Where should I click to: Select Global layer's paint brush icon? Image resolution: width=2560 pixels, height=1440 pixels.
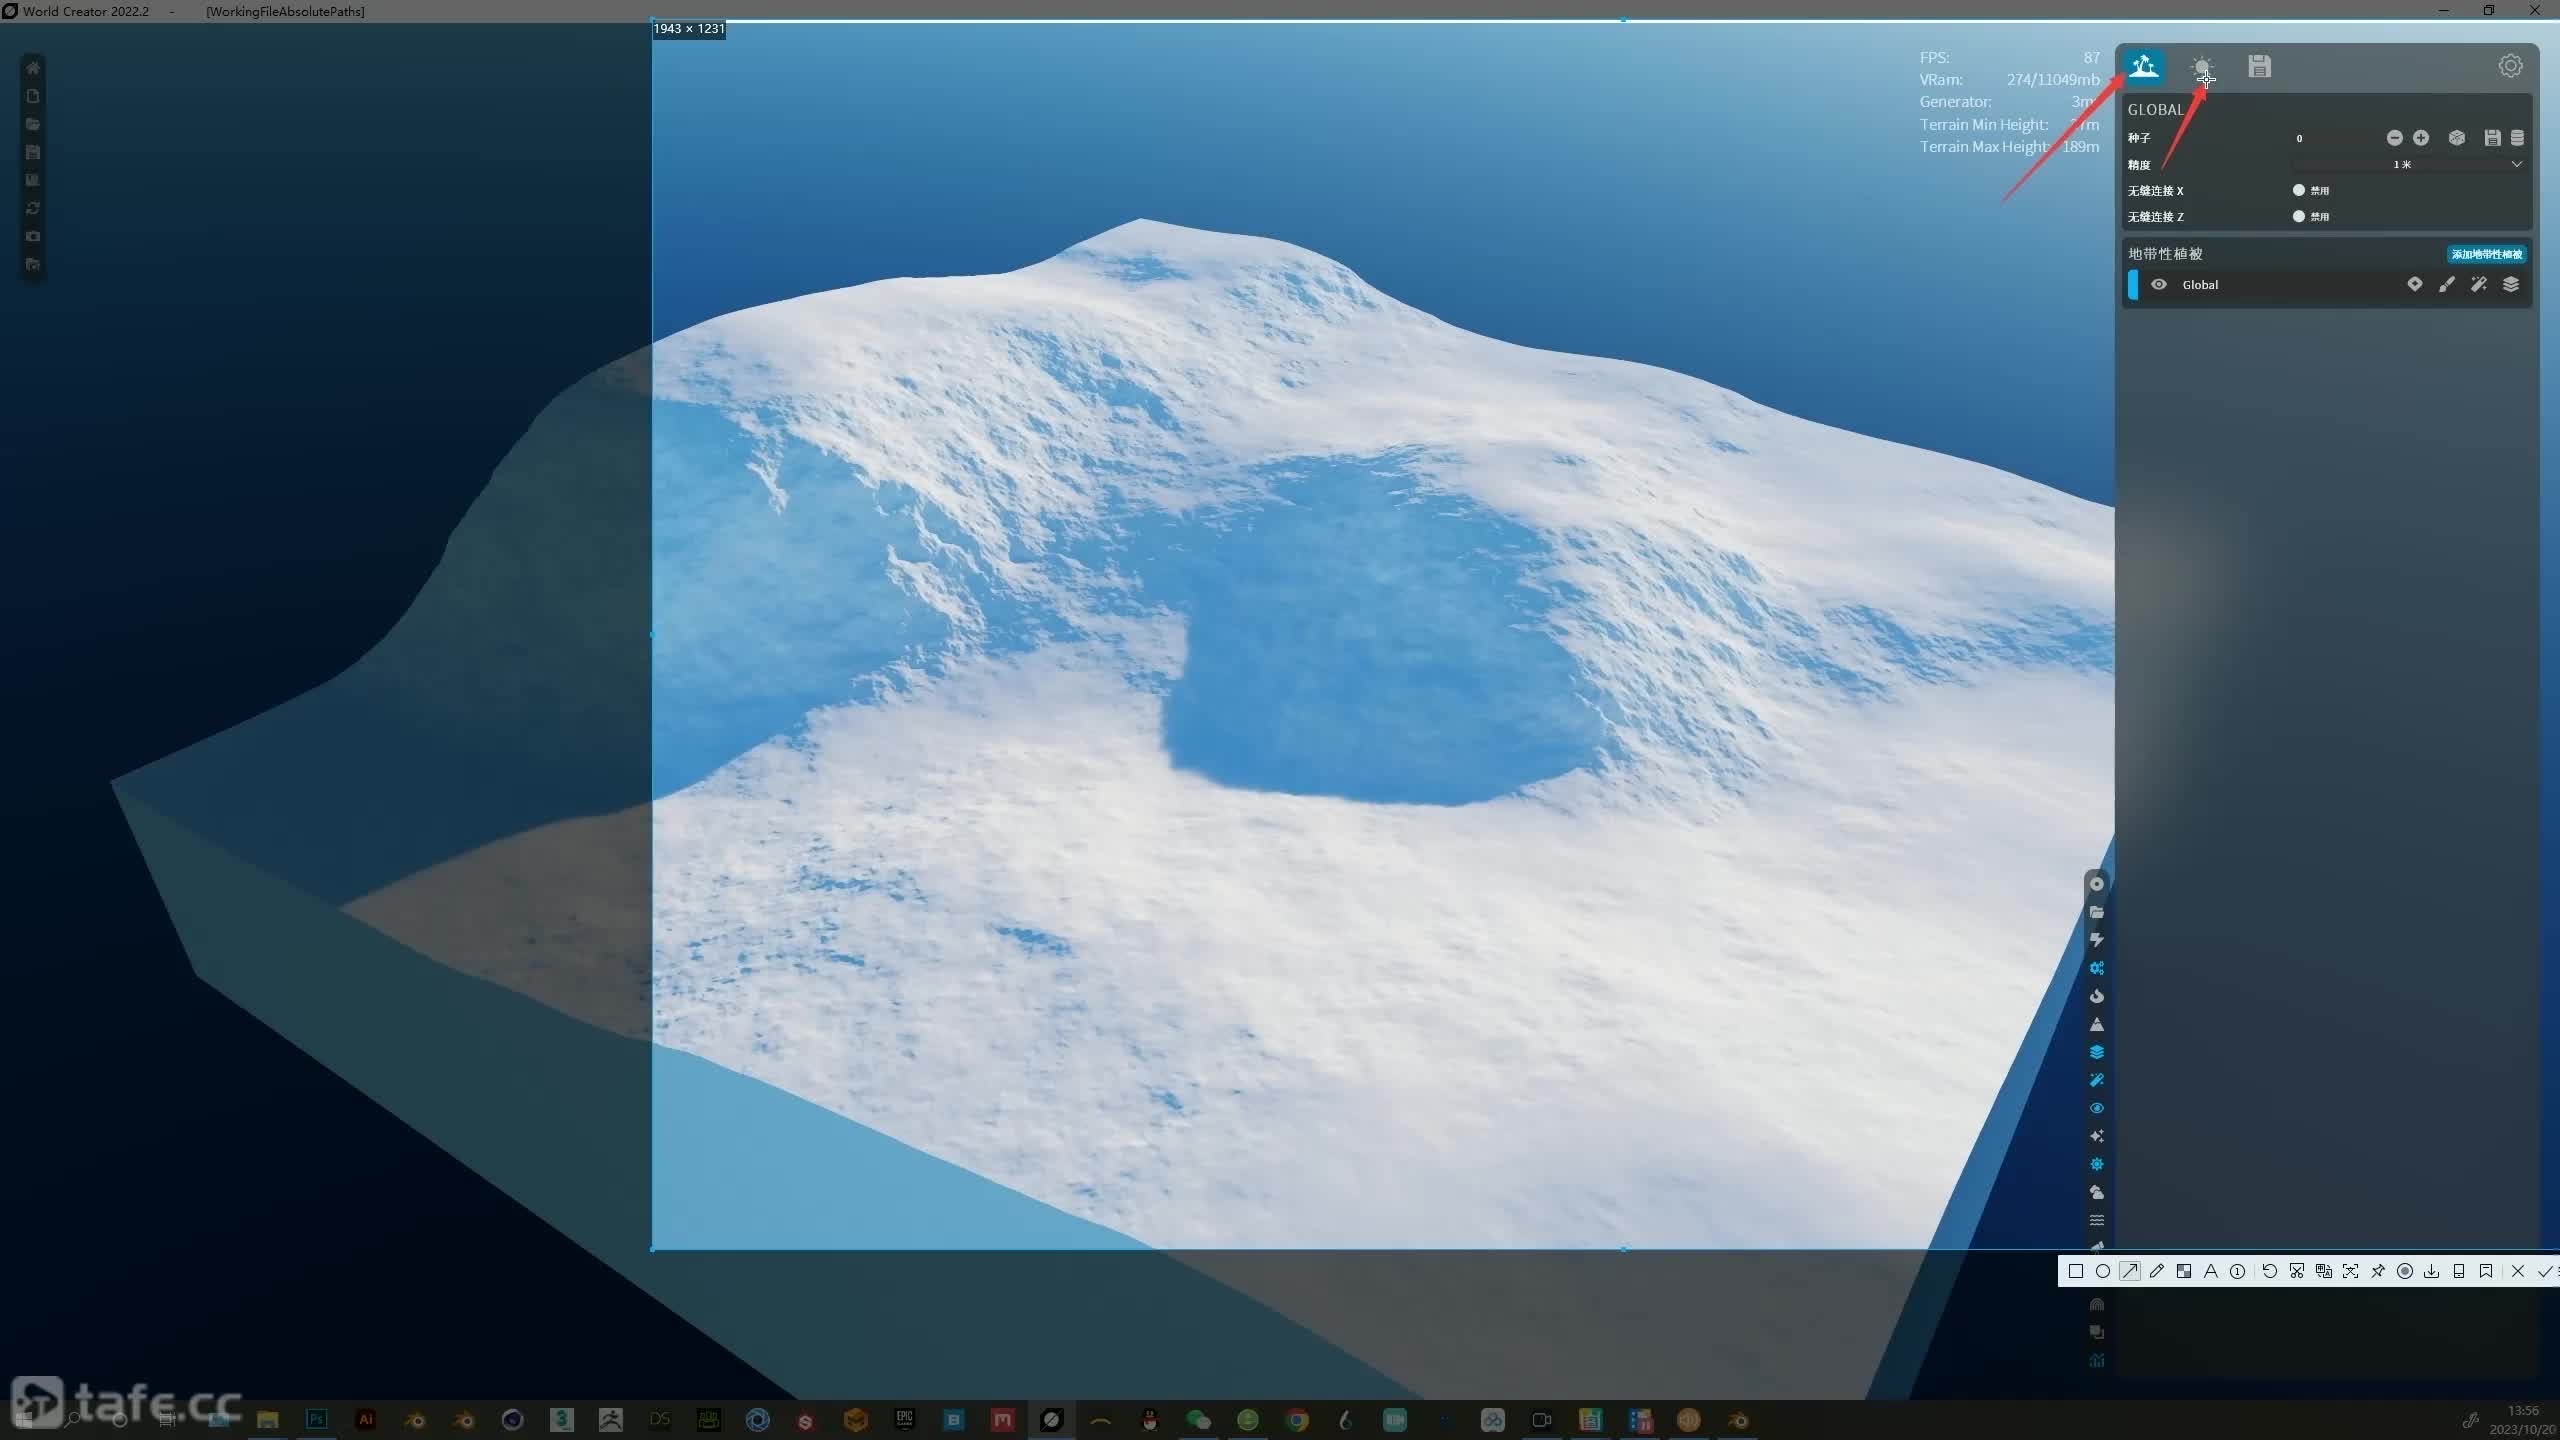coord(2447,285)
